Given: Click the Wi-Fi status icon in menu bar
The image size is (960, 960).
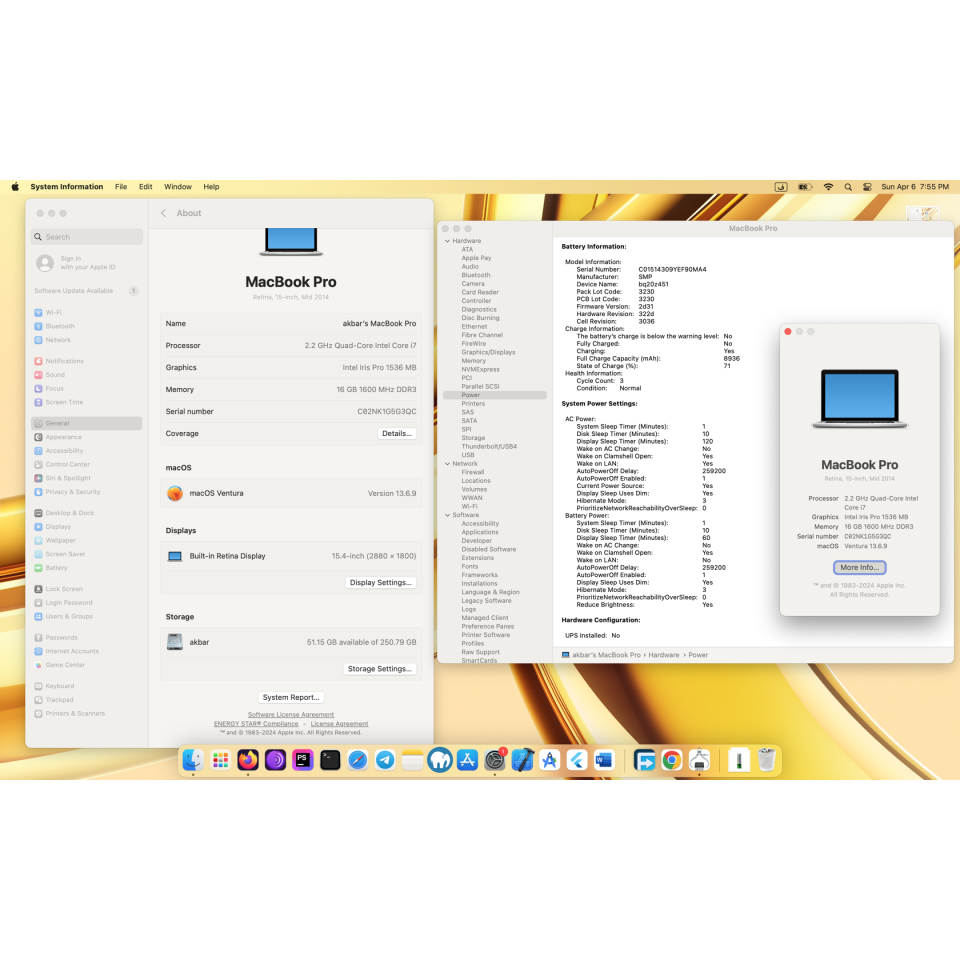Looking at the screenshot, I should point(828,187).
